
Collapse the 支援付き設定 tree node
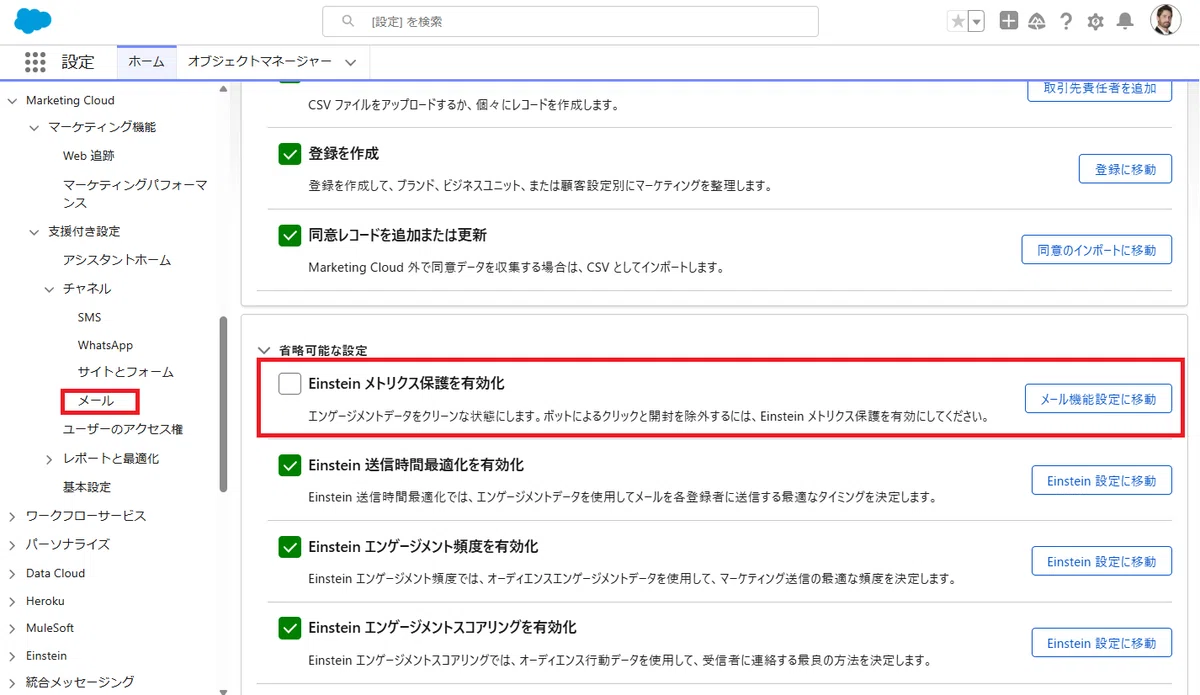[x=33, y=231]
